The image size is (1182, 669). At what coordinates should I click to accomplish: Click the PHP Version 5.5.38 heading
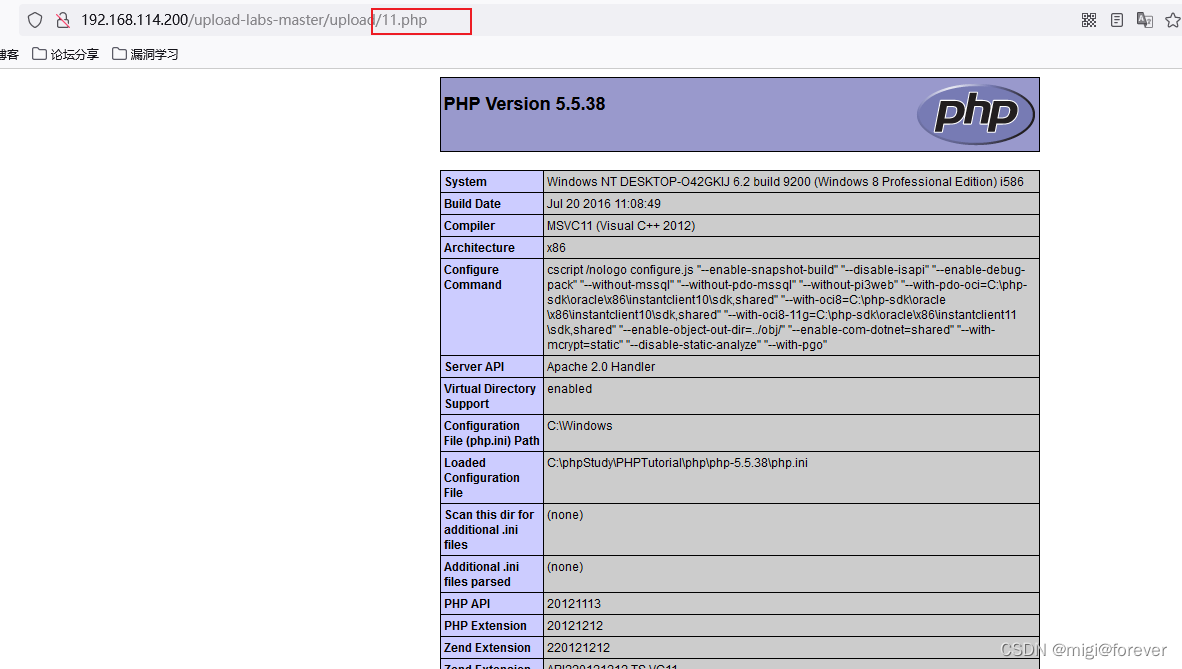point(524,104)
